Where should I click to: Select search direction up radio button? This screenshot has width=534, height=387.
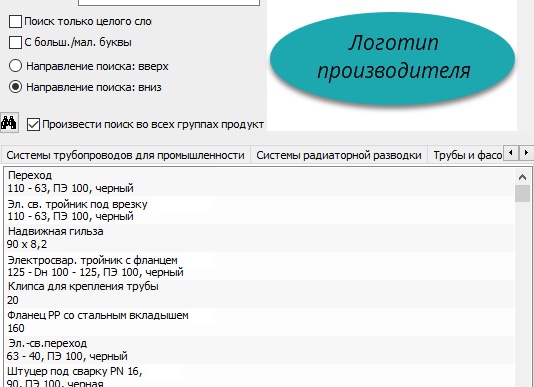[15, 66]
